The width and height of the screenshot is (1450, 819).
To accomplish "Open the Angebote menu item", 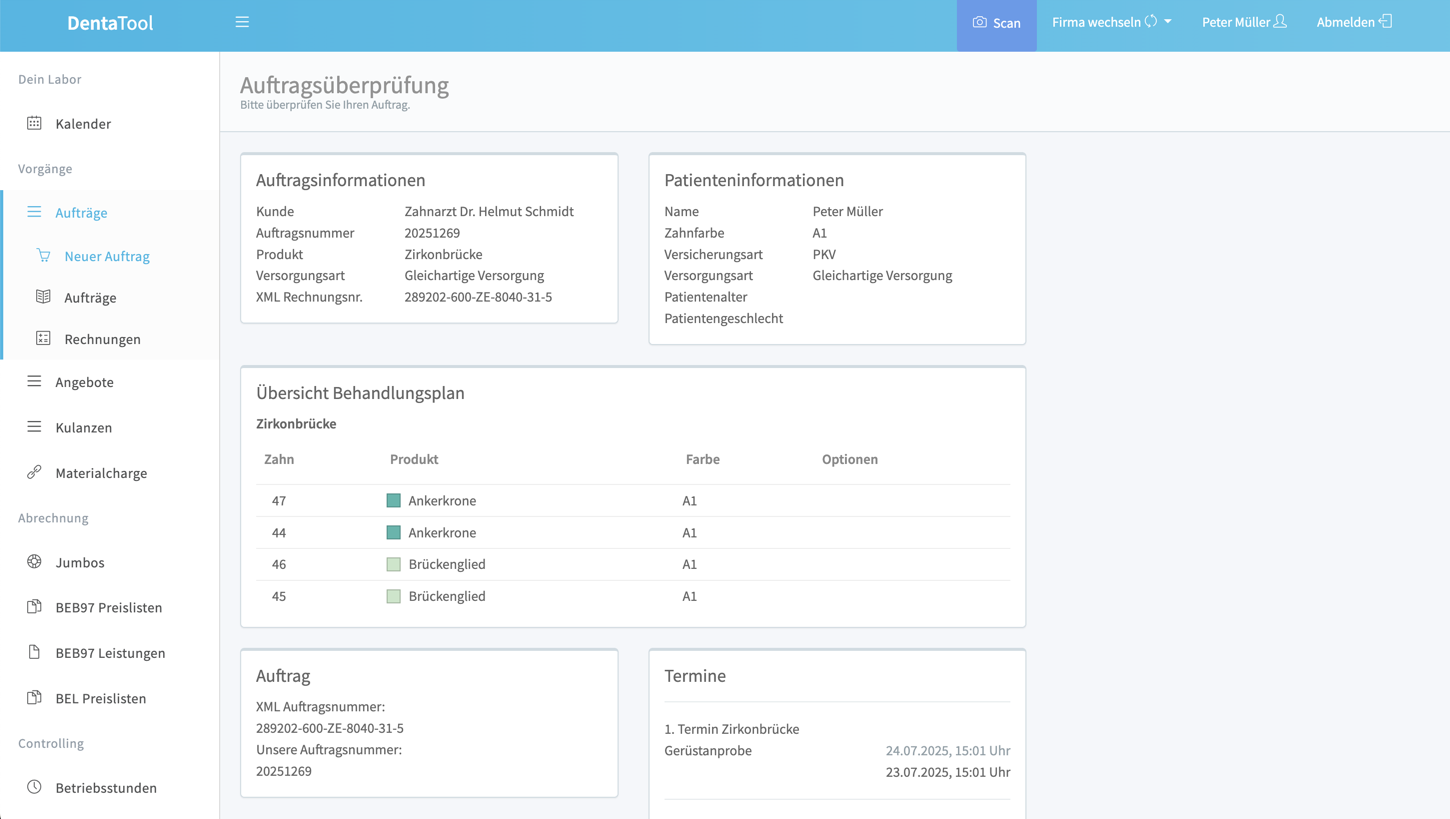I will (84, 382).
